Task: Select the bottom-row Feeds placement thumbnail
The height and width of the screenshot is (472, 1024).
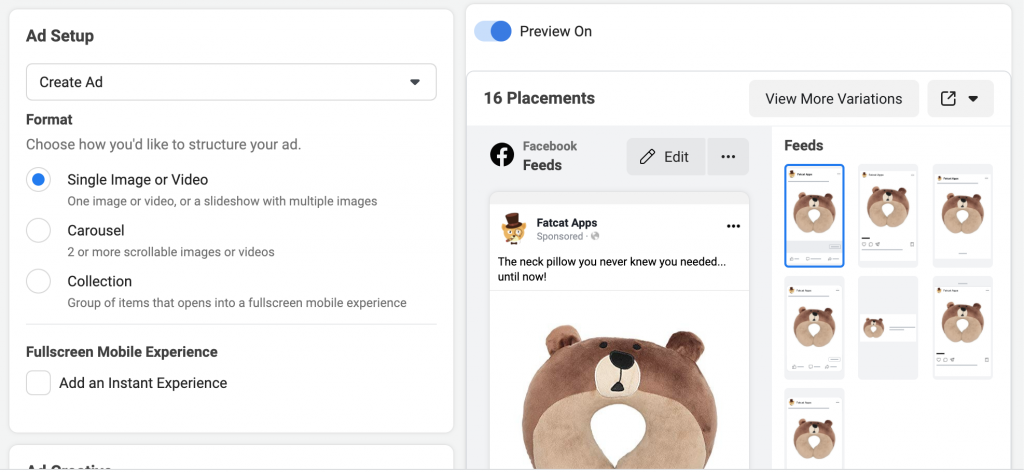Action: tap(814, 429)
